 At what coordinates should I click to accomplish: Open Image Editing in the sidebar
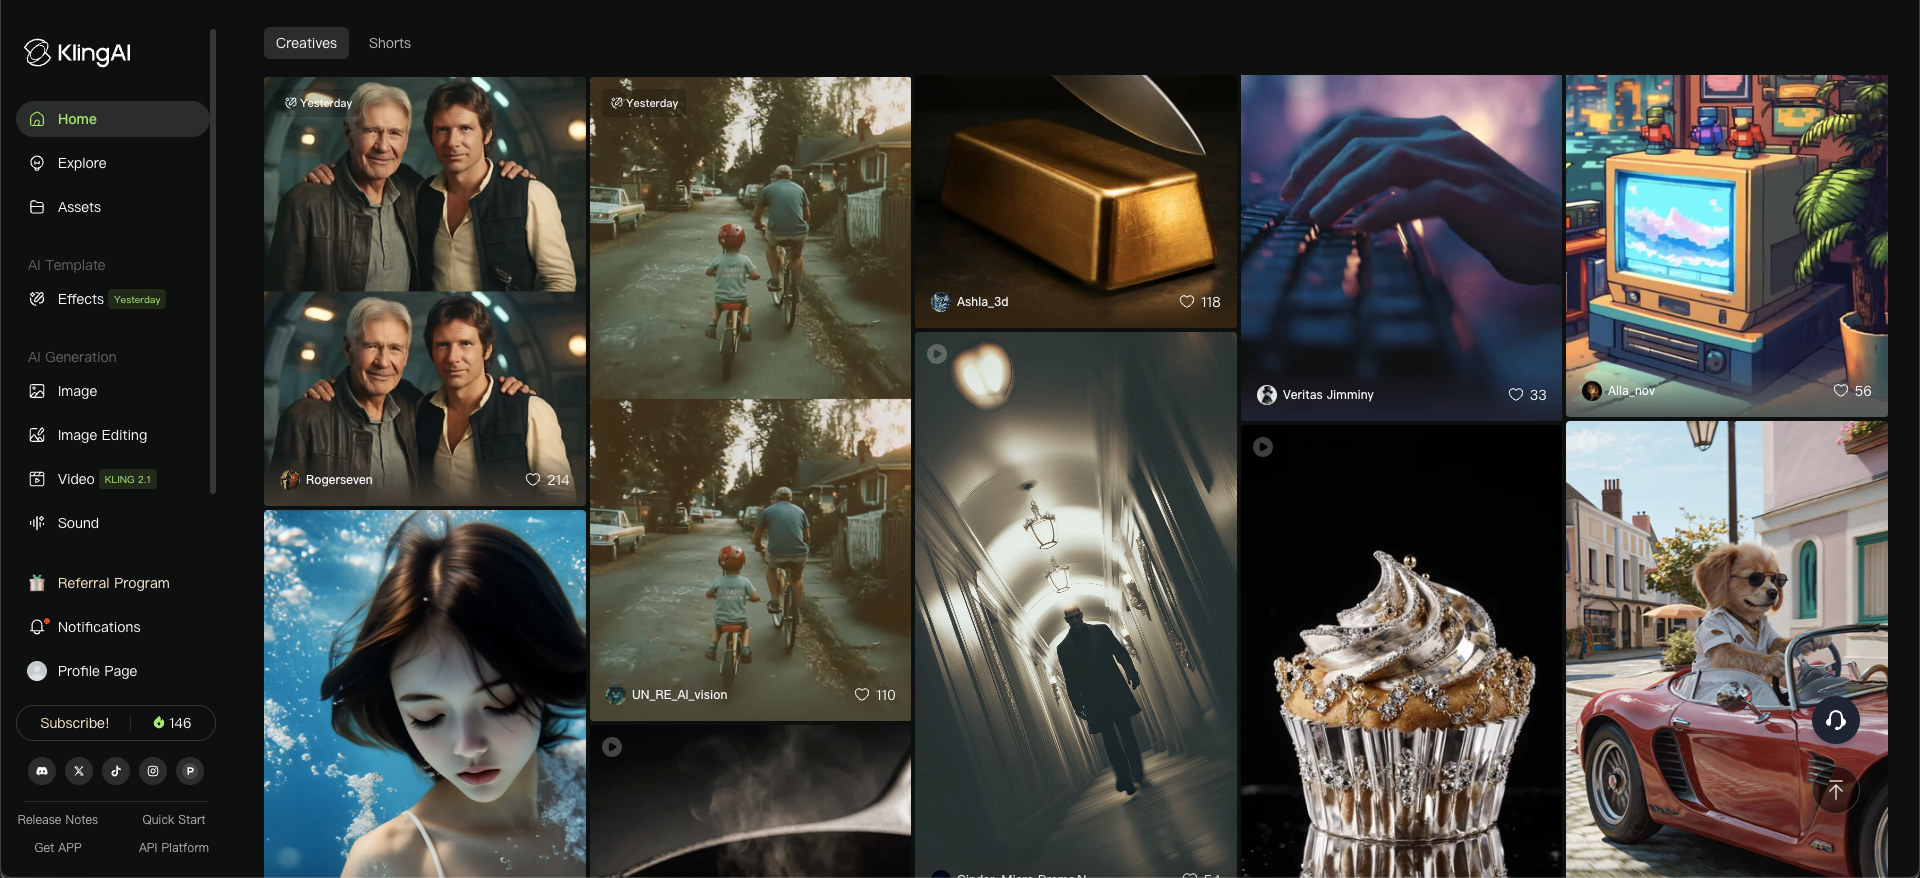[x=113, y=435]
